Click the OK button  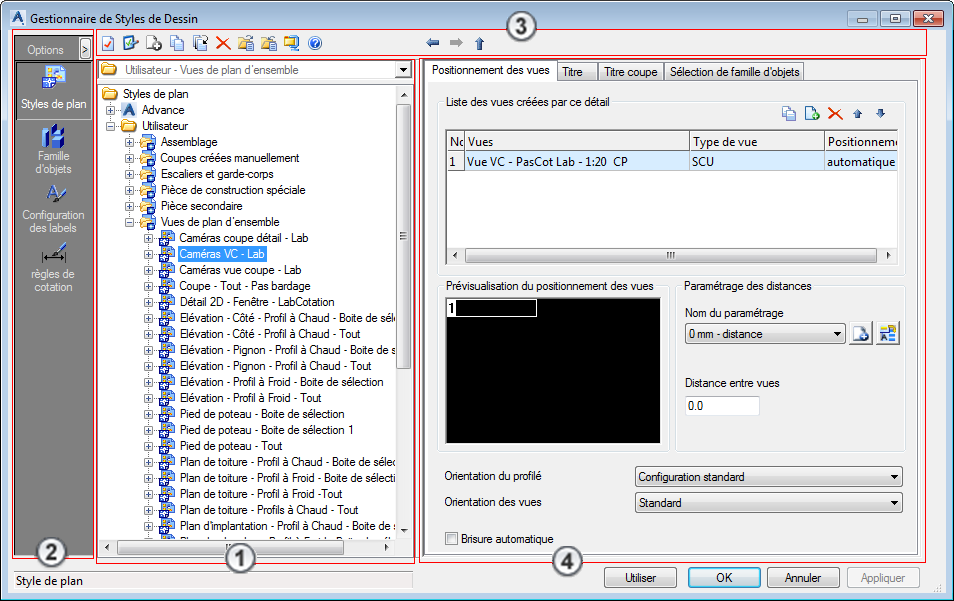724,578
